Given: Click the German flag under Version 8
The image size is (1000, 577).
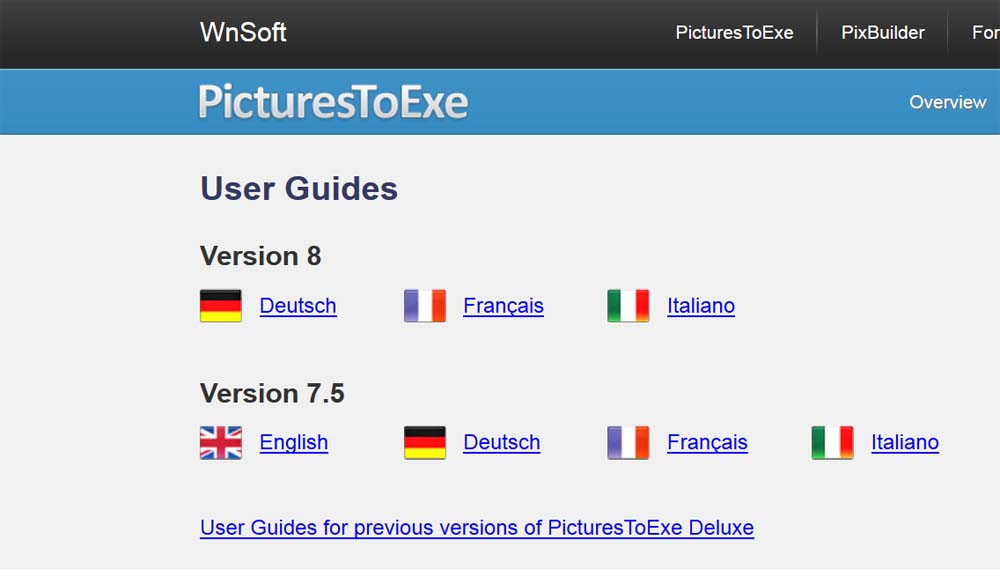Looking at the screenshot, I should (221, 306).
